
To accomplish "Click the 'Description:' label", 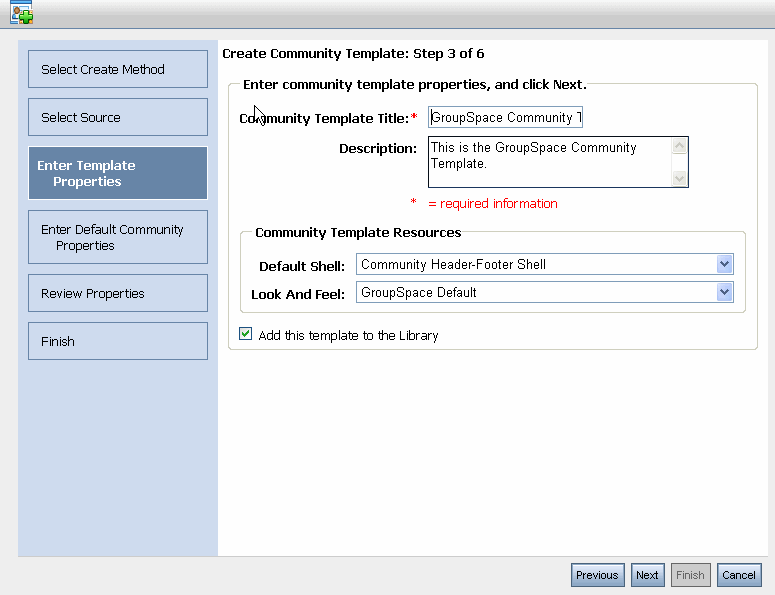I will (x=378, y=148).
